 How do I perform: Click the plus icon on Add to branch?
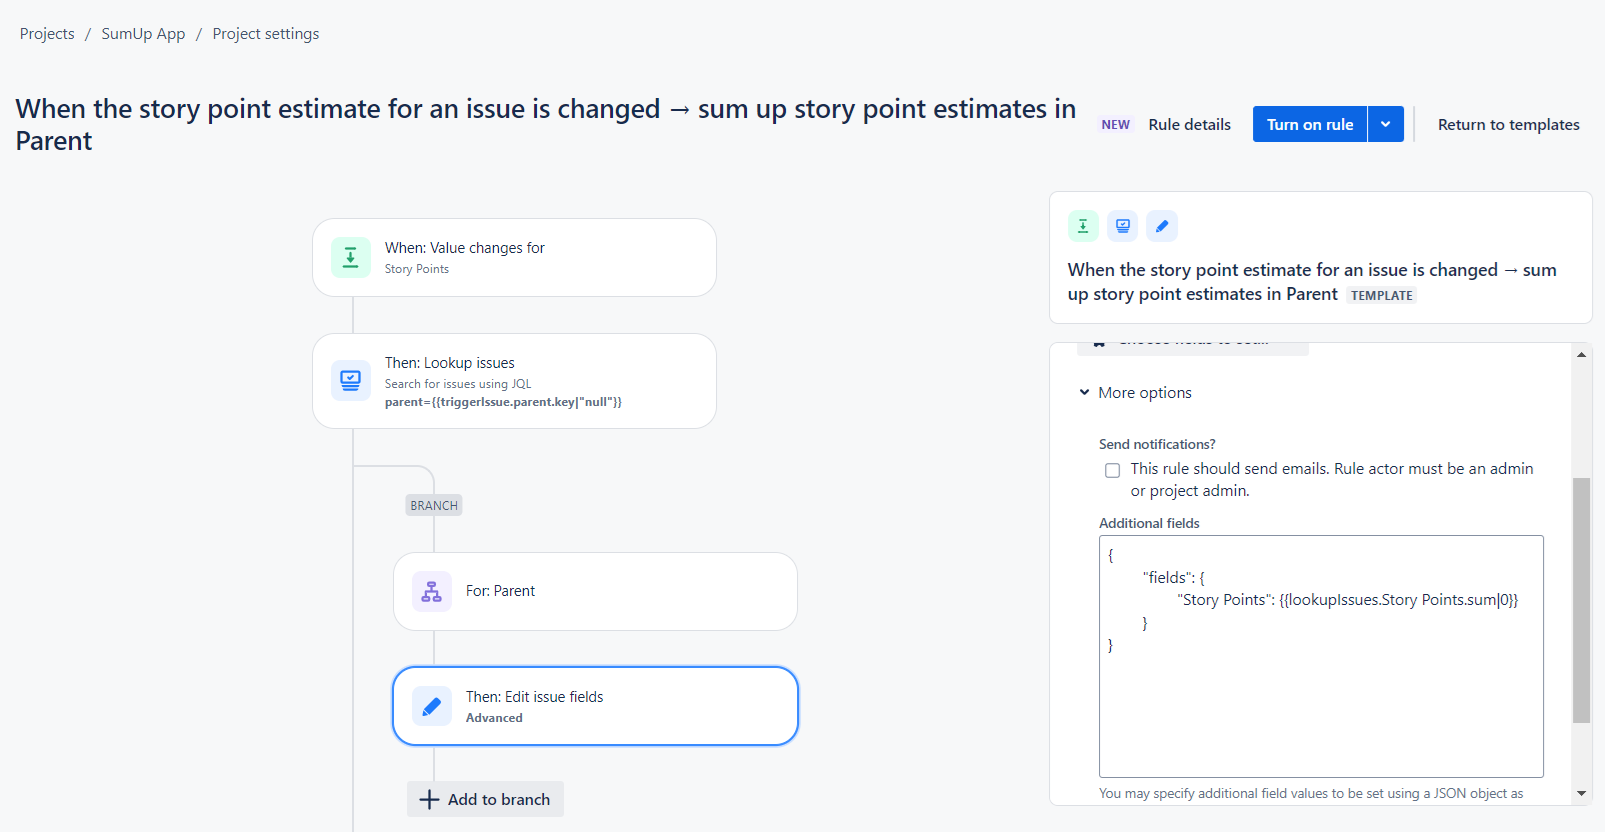429,799
